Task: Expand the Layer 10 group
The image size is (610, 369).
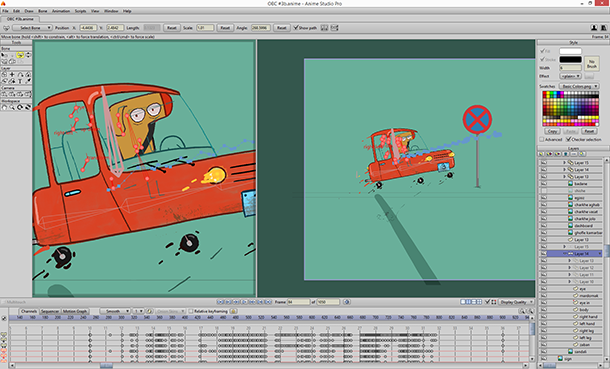Action: click(x=570, y=282)
